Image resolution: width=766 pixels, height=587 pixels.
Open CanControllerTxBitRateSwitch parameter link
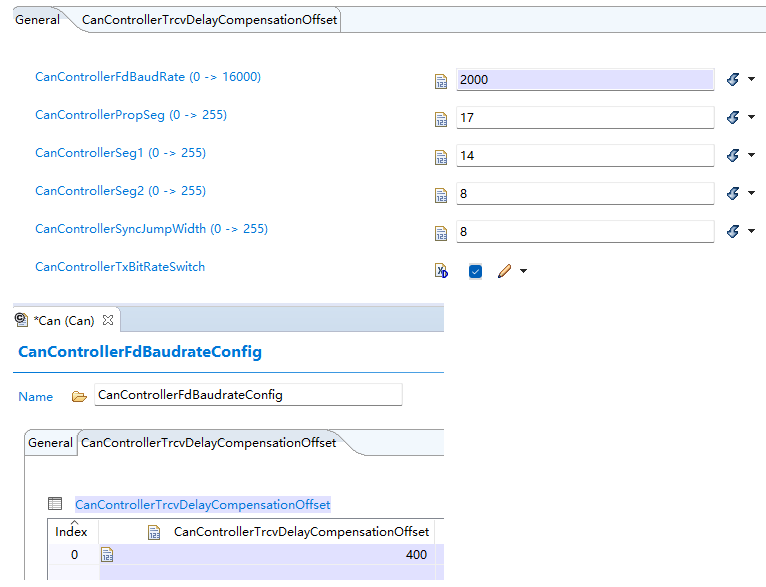(120, 267)
